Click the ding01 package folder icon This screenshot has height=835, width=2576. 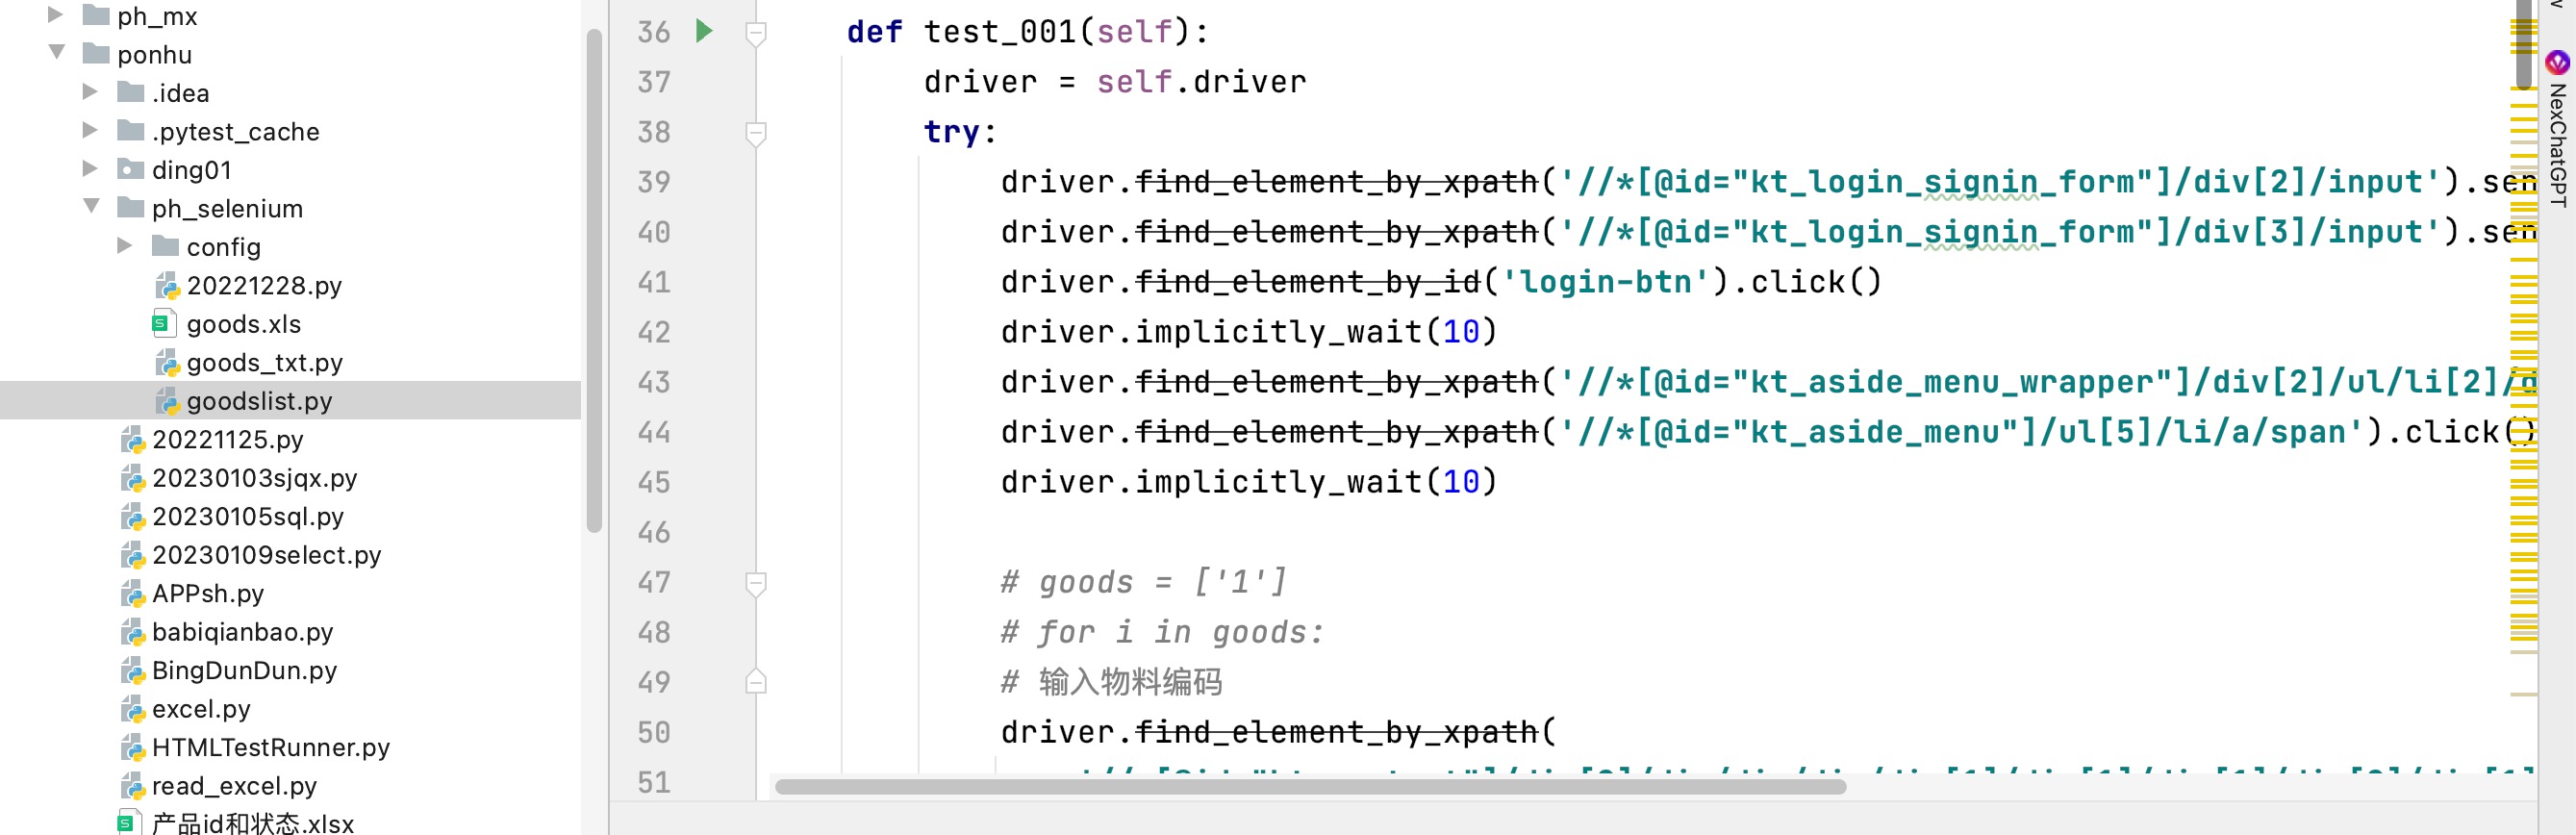tap(131, 169)
